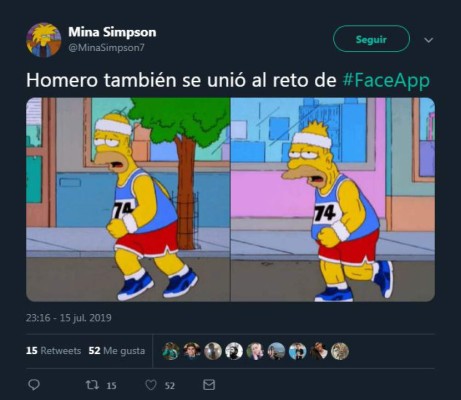Open the #FaceApp hashtag link
This screenshot has height=400, width=461.
[x=386, y=81]
